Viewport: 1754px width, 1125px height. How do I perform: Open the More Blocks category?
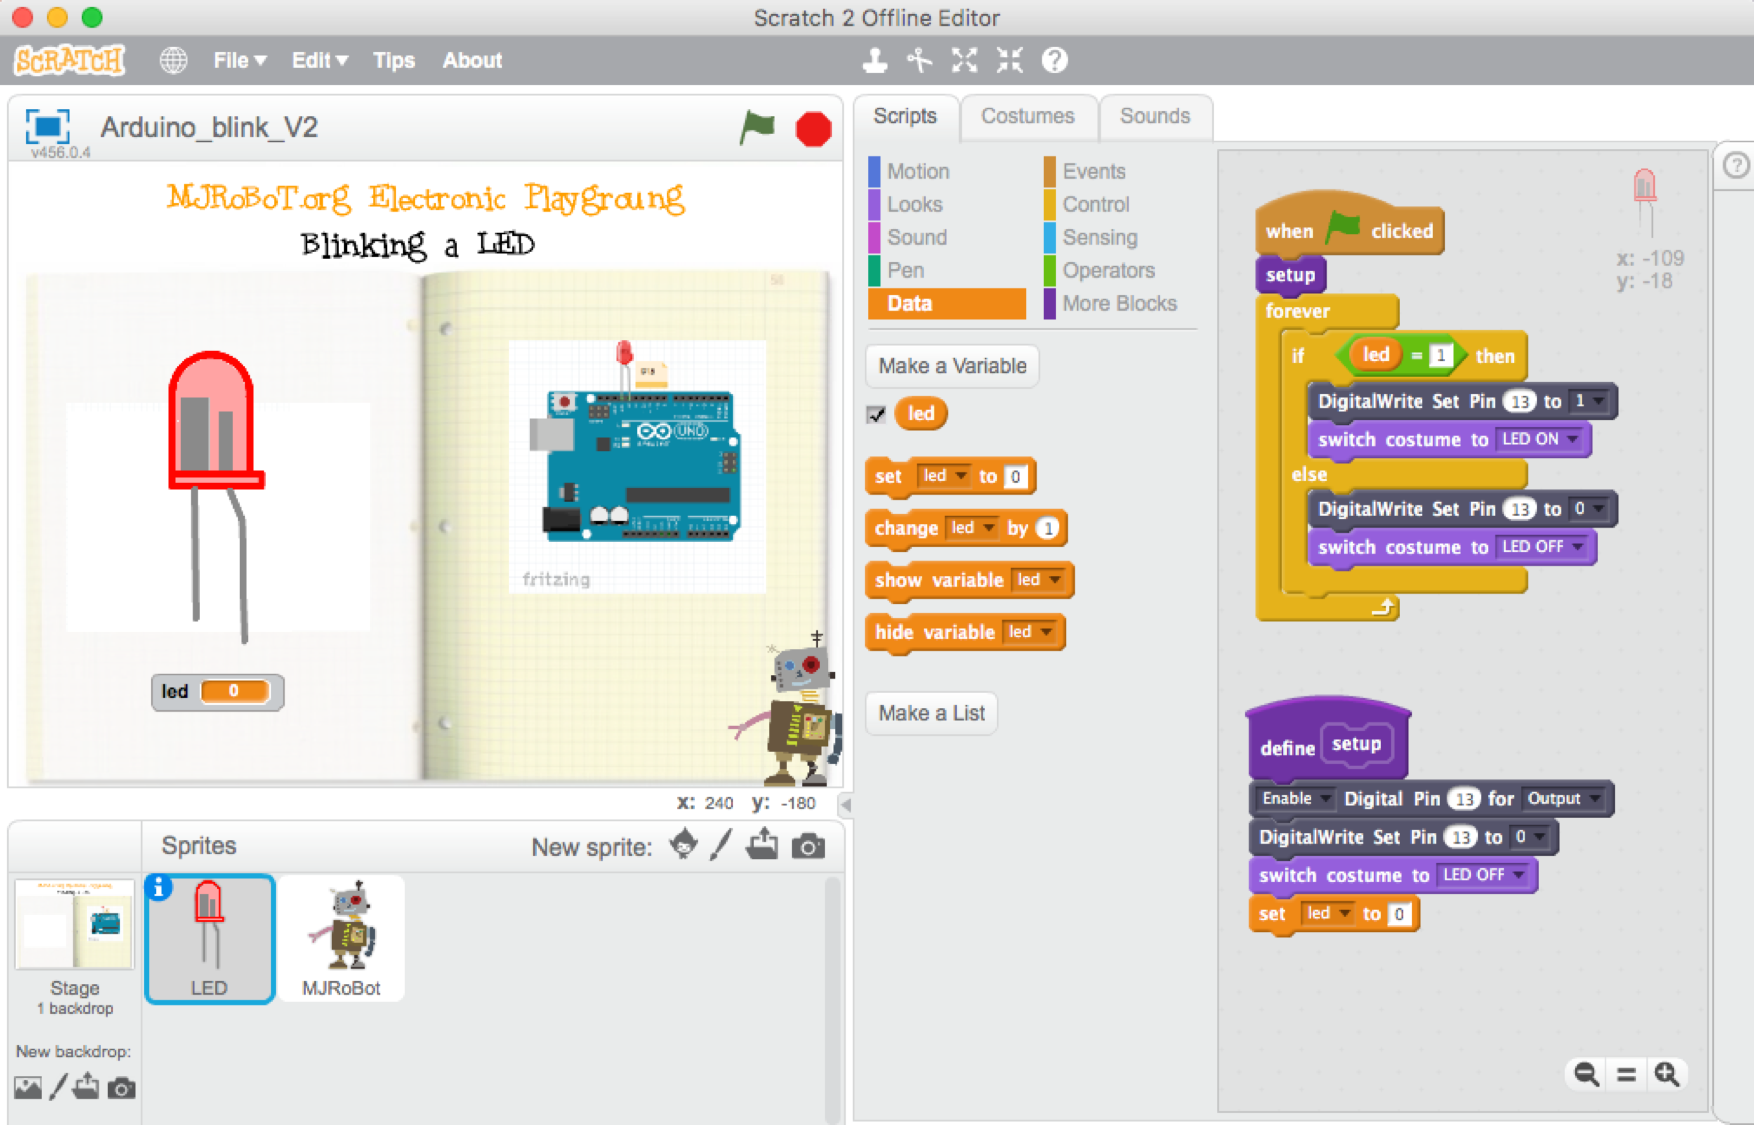(1120, 303)
